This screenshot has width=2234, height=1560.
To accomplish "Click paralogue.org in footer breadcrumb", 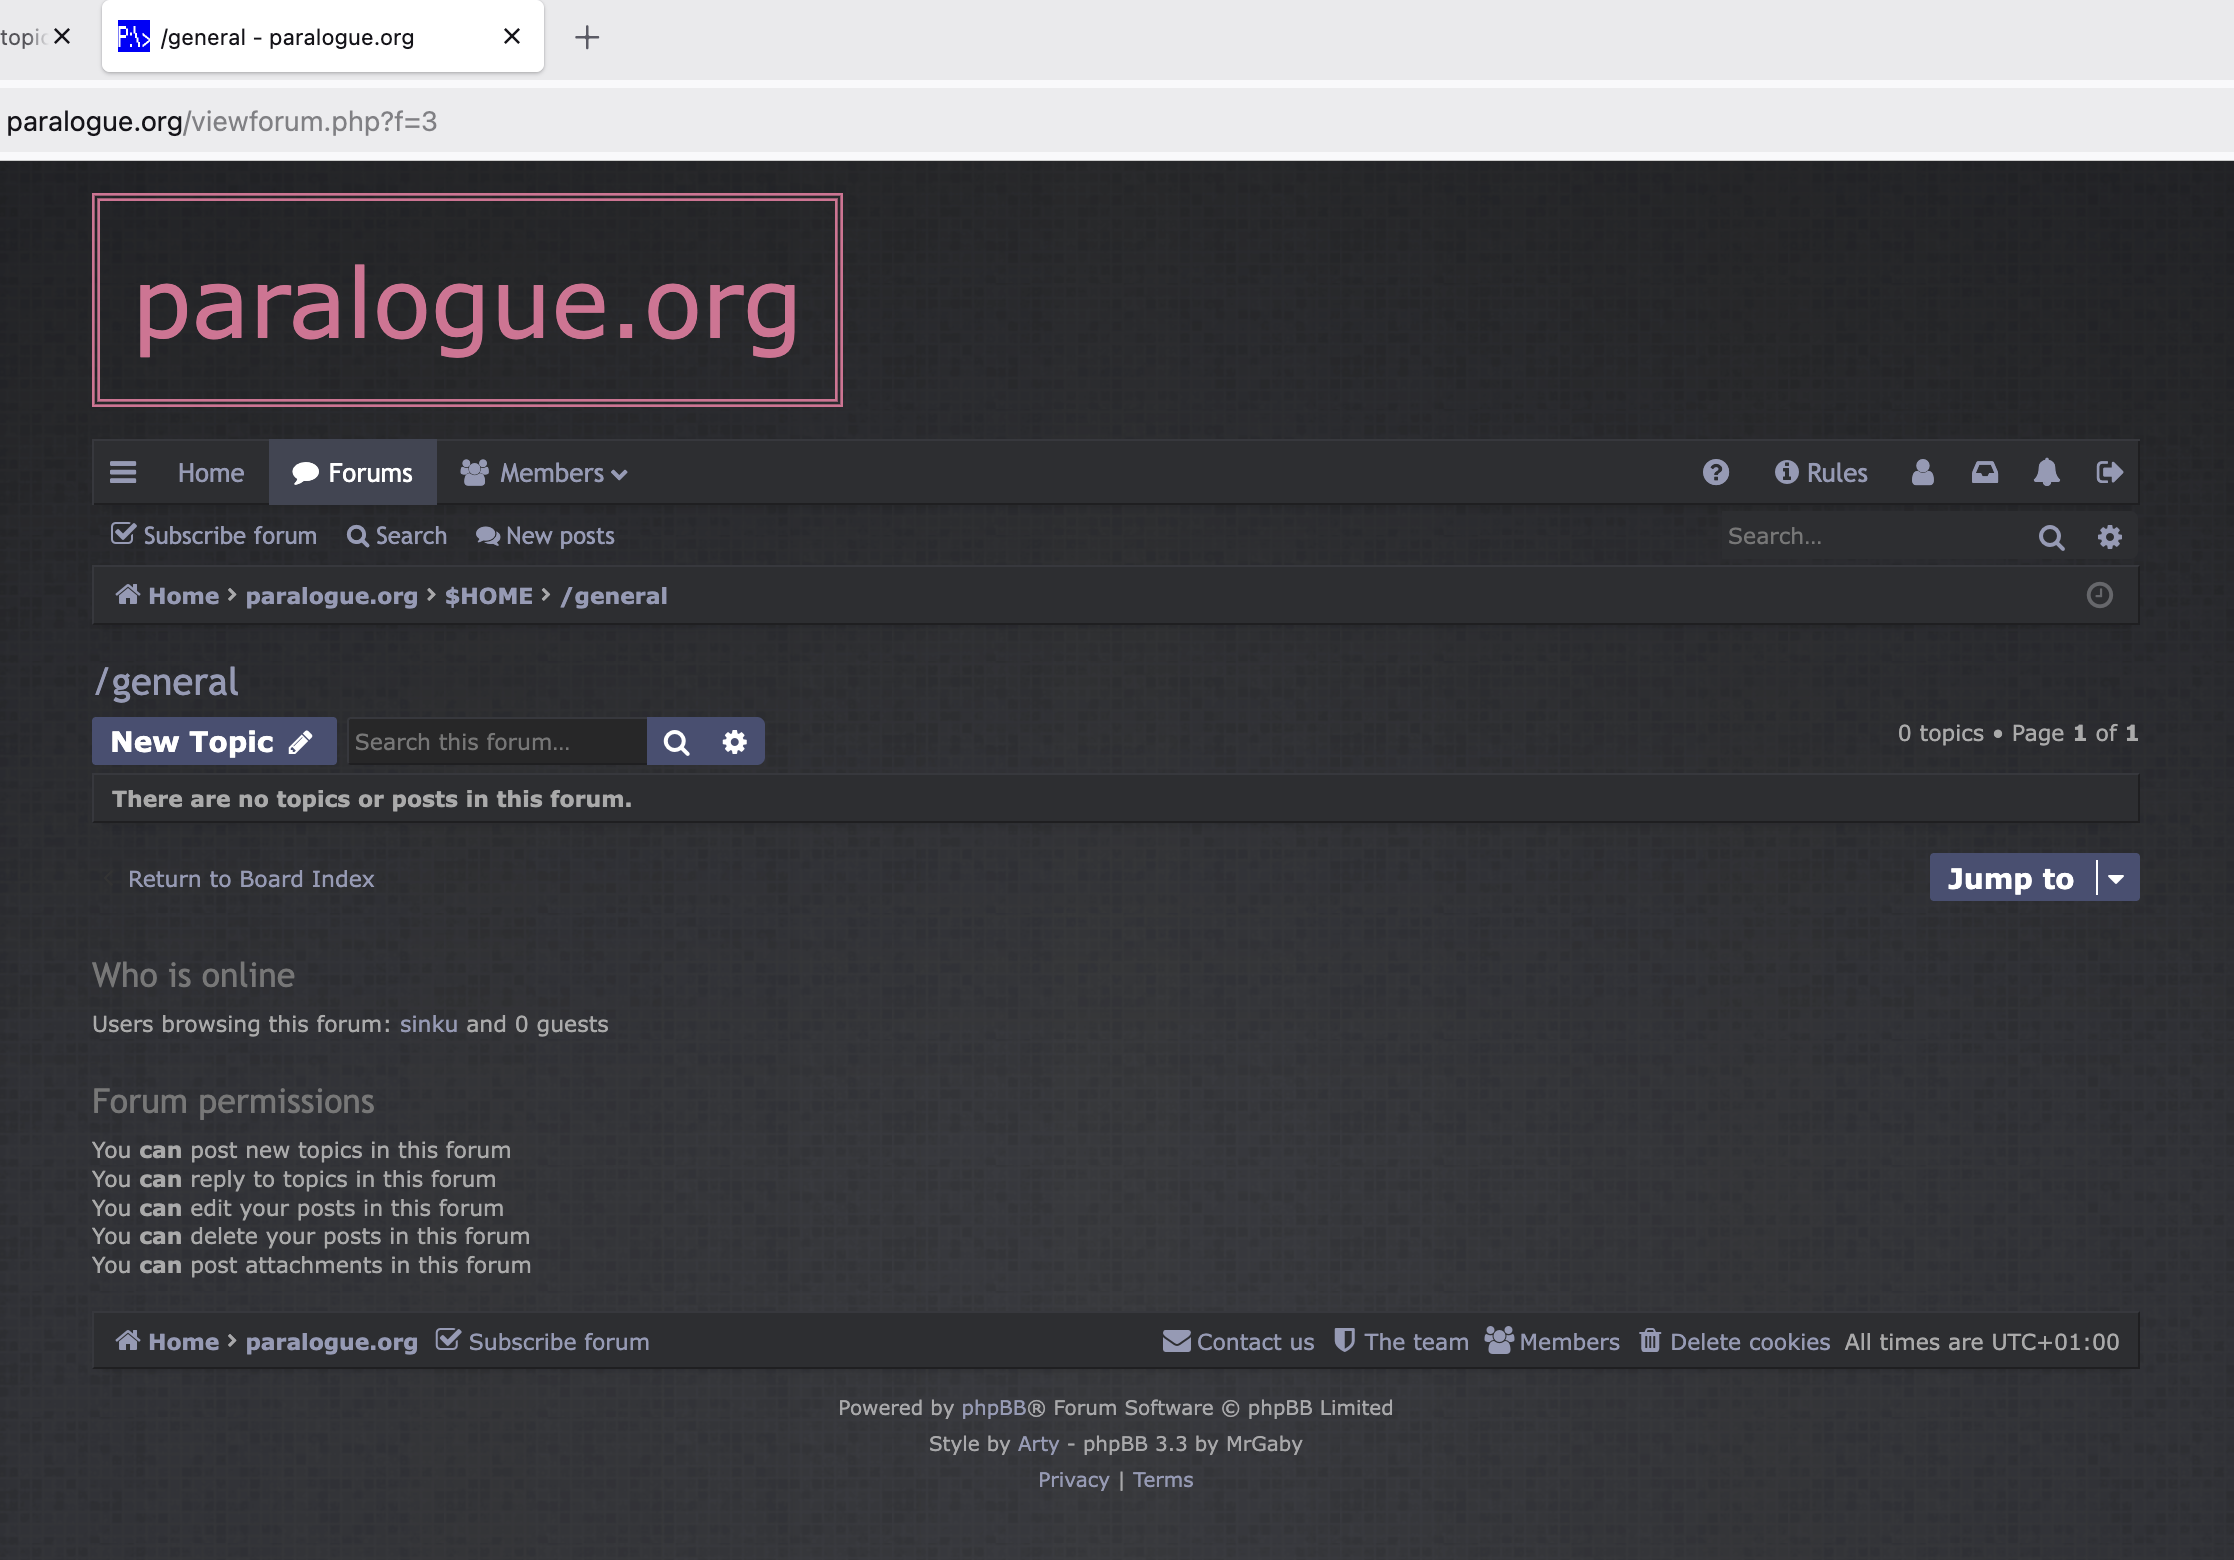I will tap(332, 1342).
